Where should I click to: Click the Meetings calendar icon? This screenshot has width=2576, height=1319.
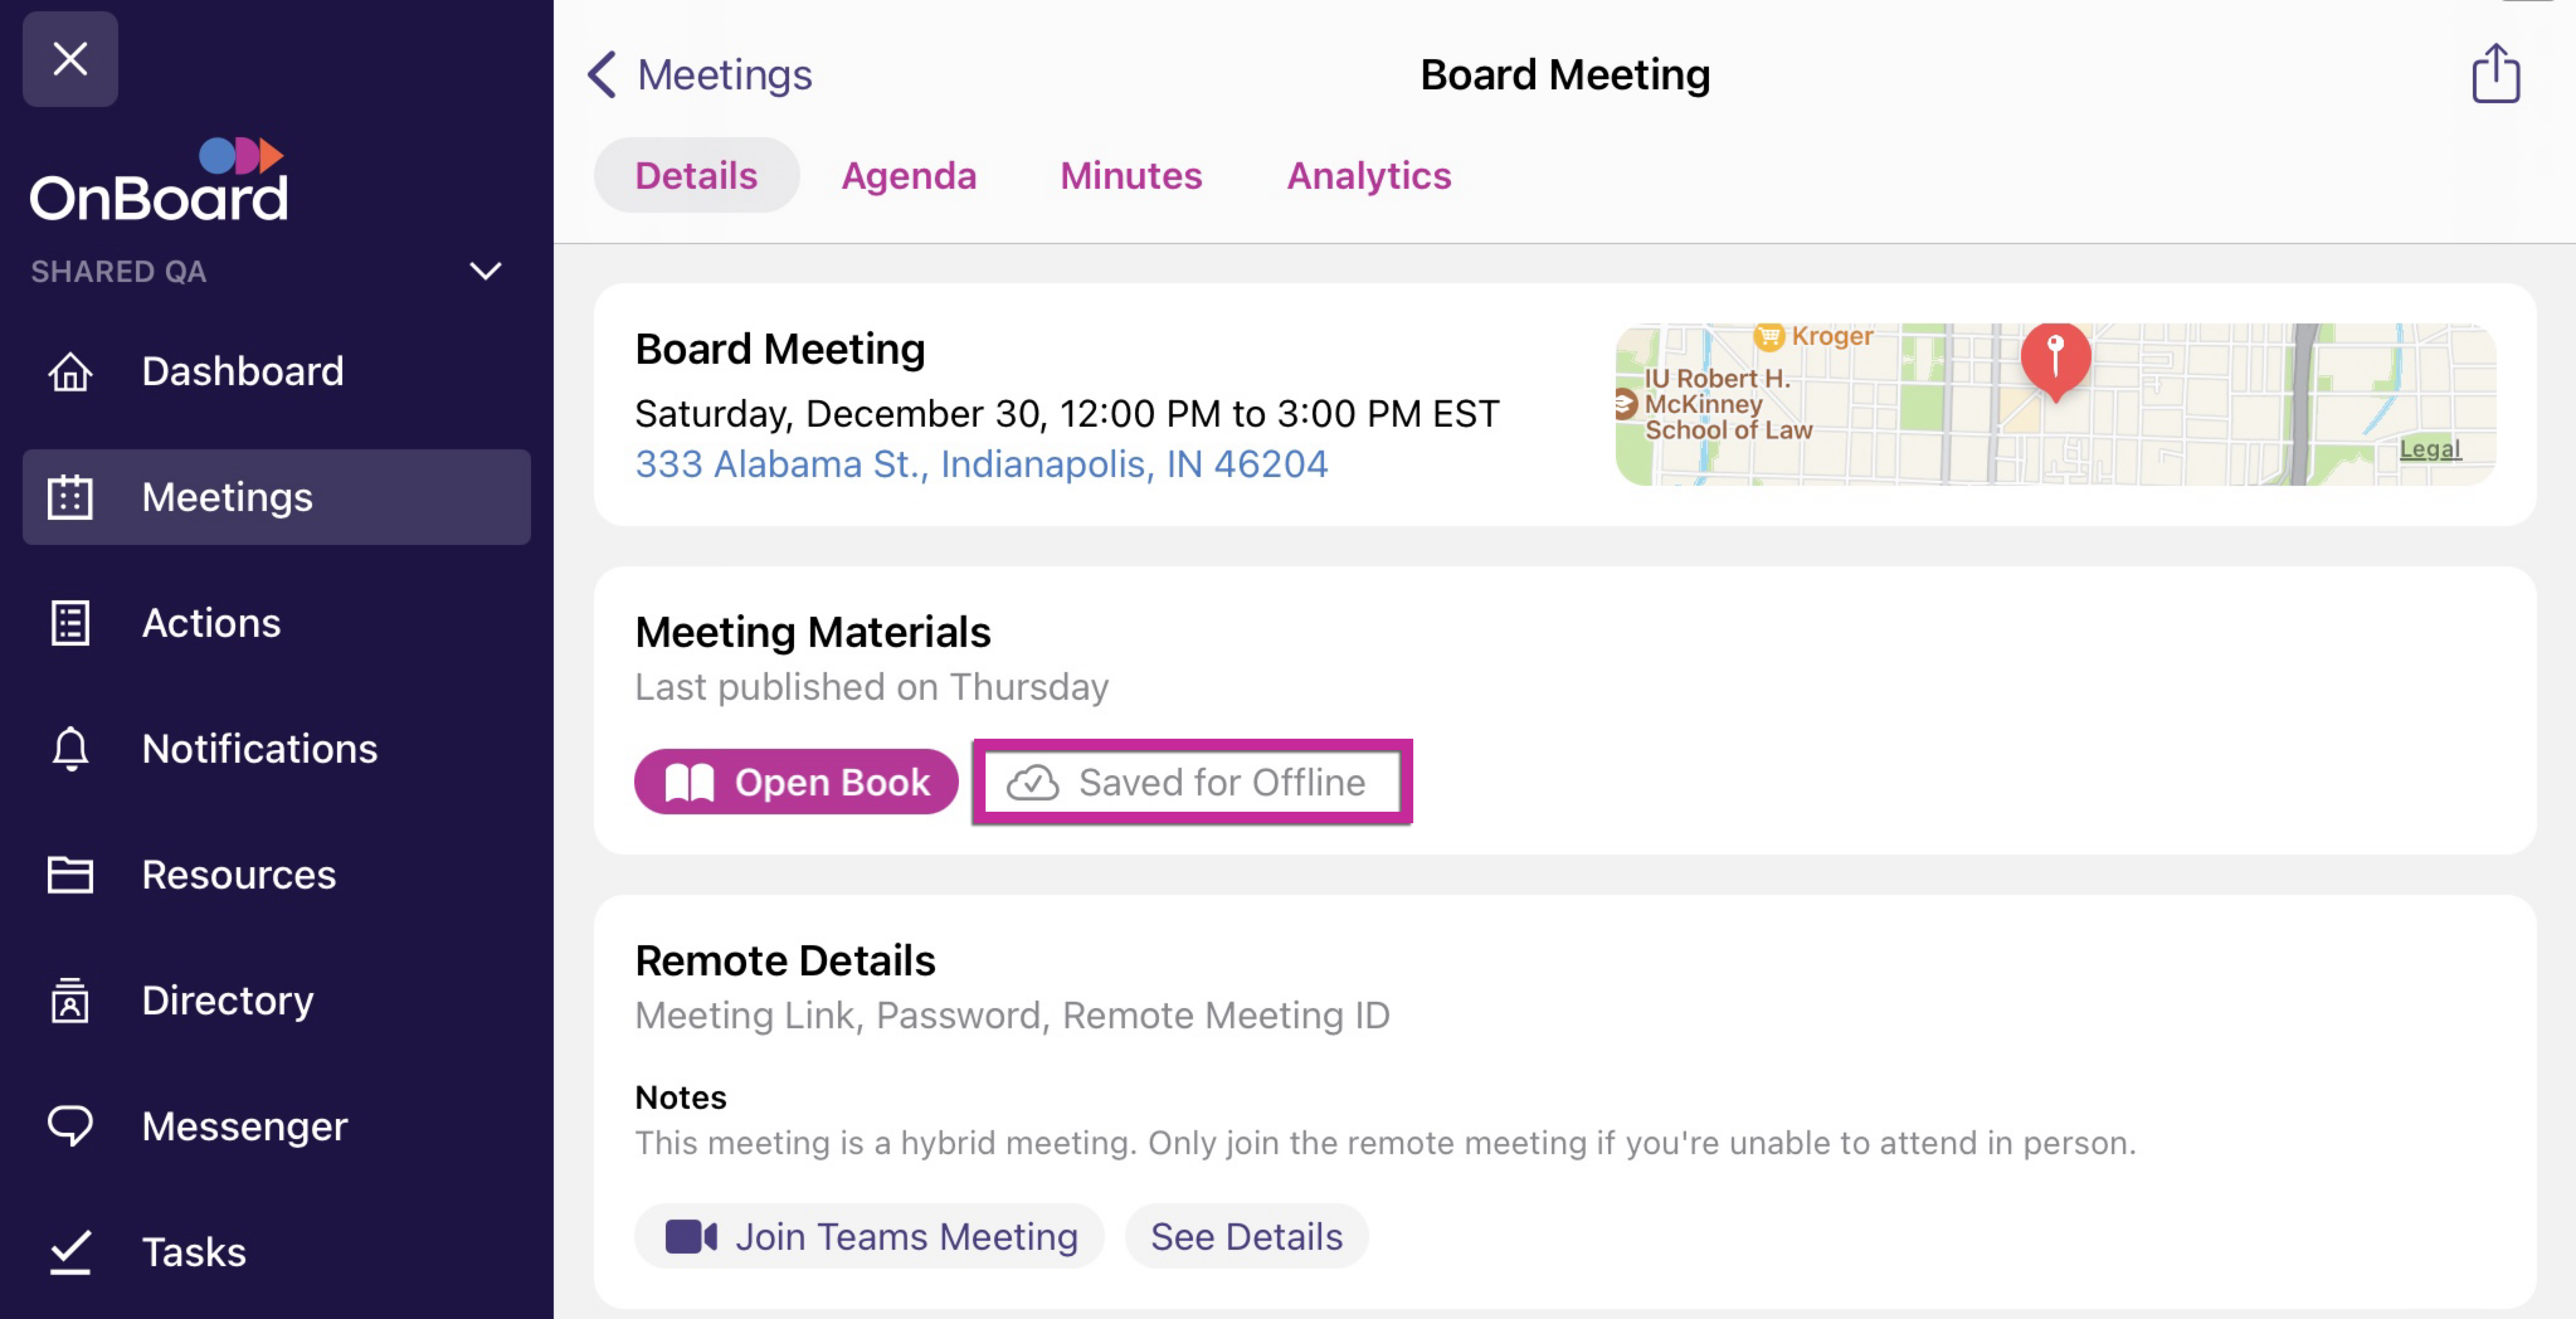tap(70, 497)
